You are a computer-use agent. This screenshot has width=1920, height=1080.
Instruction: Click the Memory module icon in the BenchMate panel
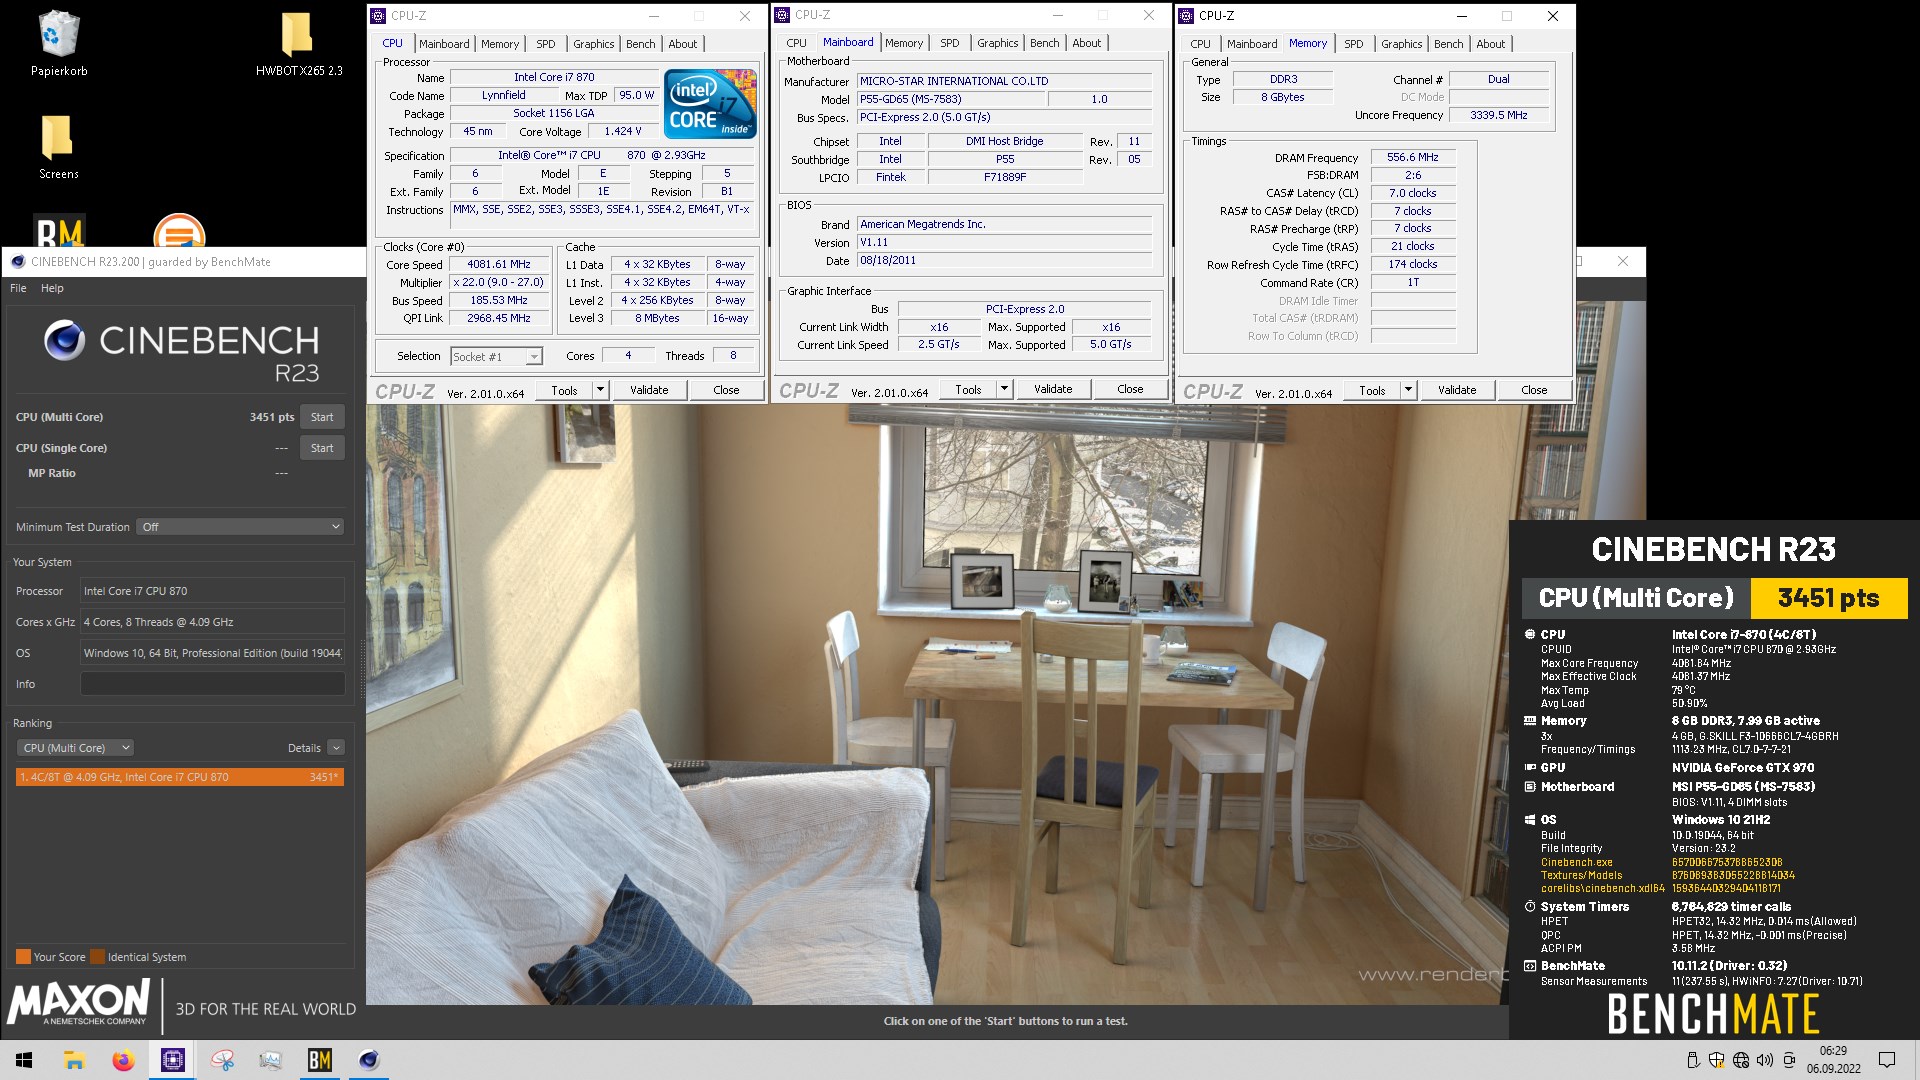coord(1530,720)
